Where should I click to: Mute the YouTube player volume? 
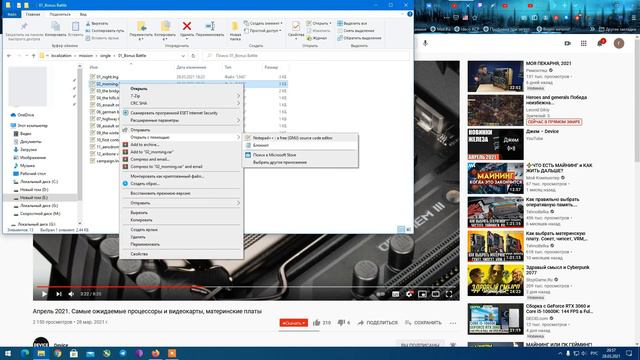[71, 294]
